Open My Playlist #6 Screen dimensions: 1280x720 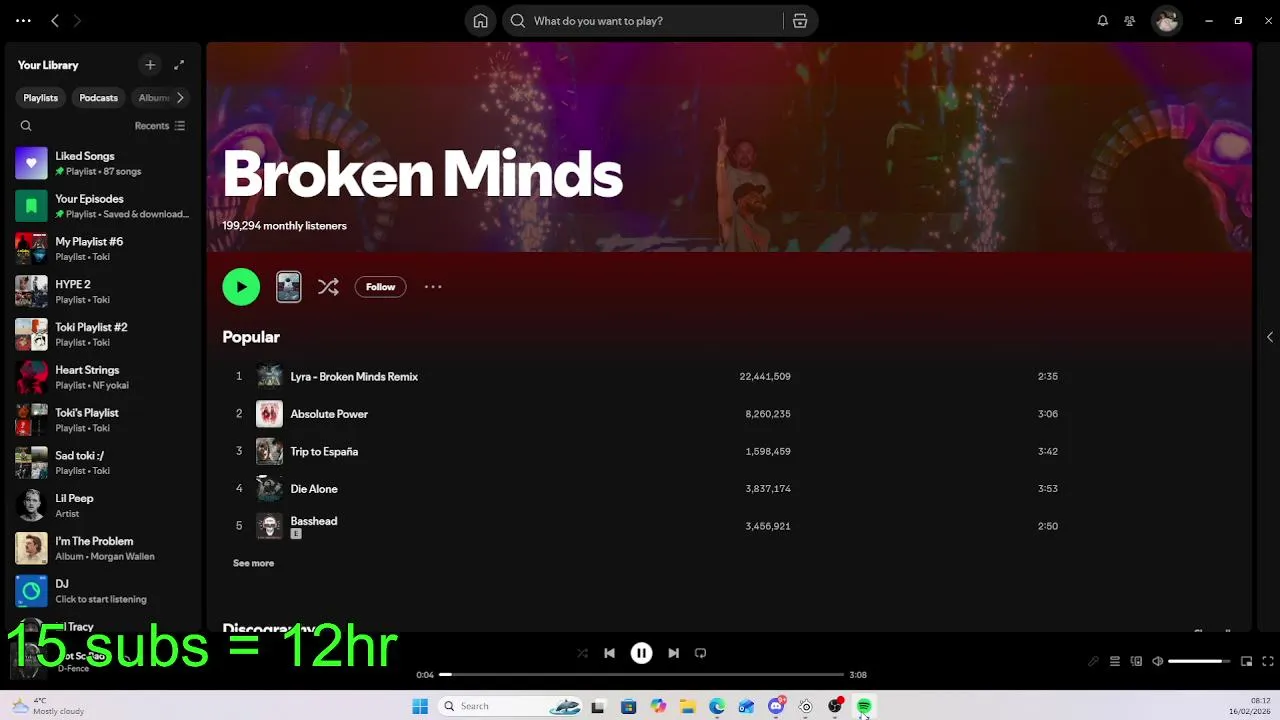pyautogui.click(x=103, y=249)
